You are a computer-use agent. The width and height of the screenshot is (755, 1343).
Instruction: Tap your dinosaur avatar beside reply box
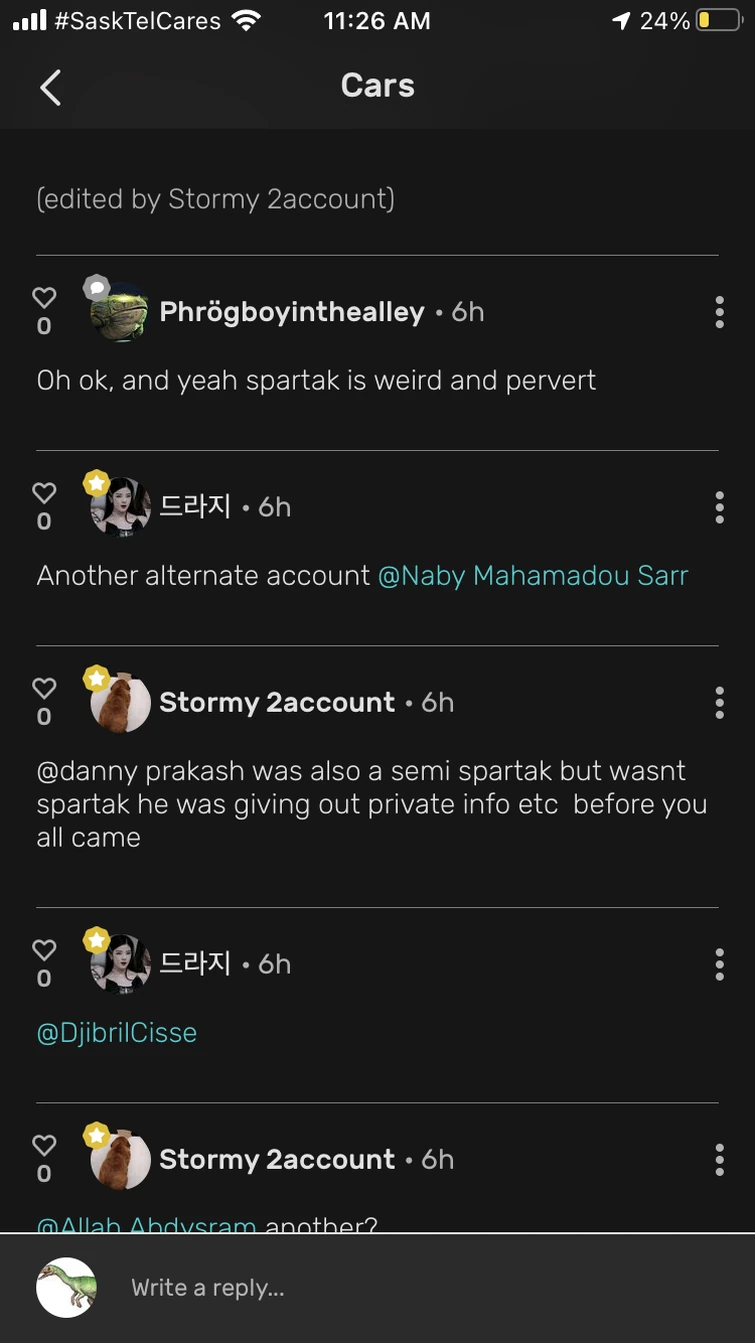point(67,1288)
